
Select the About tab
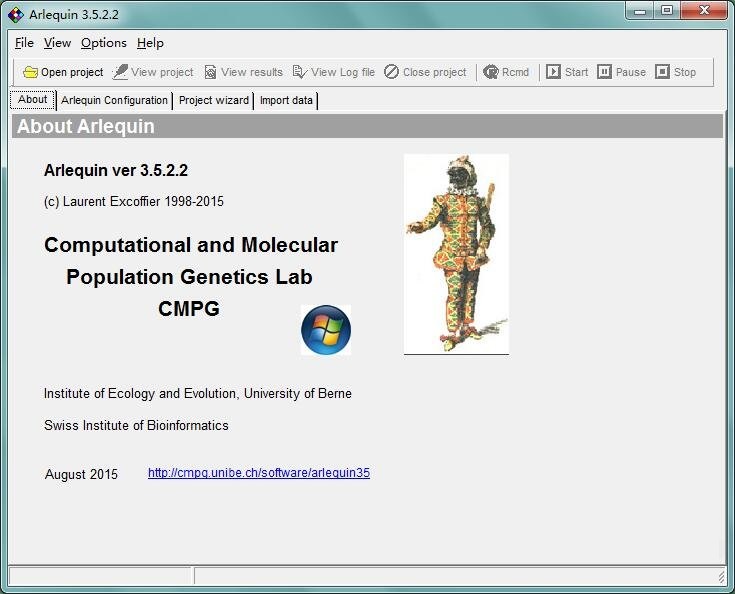(x=32, y=100)
